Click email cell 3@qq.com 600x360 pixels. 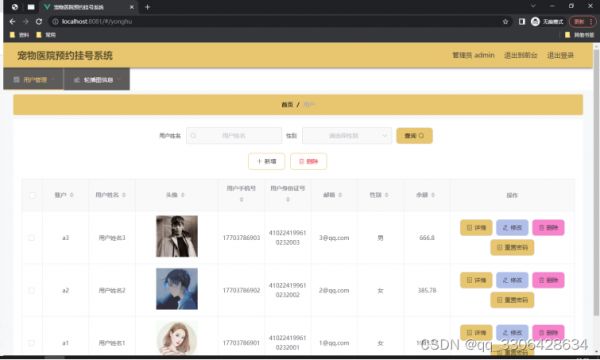tap(334, 238)
